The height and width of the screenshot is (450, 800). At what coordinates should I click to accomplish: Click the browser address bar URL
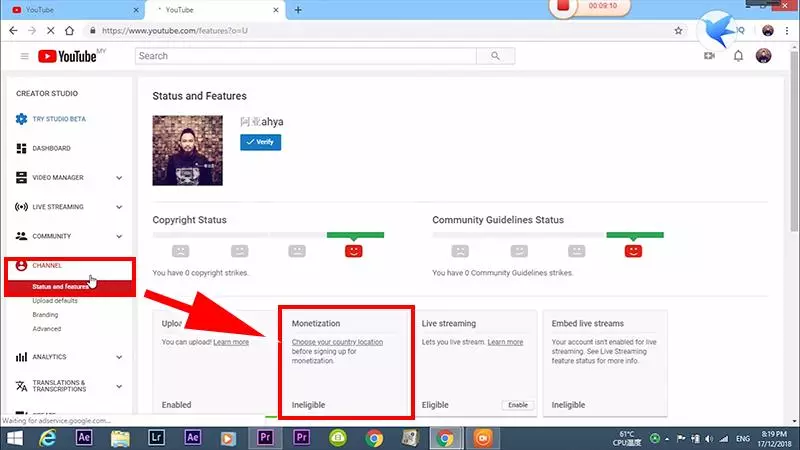[174, 31]
